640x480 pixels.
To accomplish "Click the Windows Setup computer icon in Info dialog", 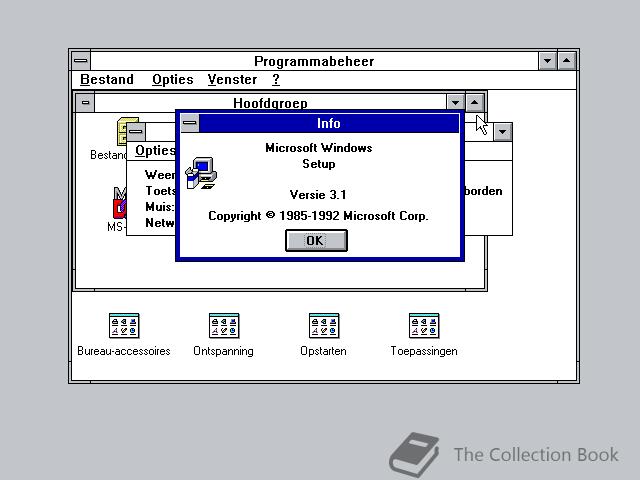I will coord(201,173).
